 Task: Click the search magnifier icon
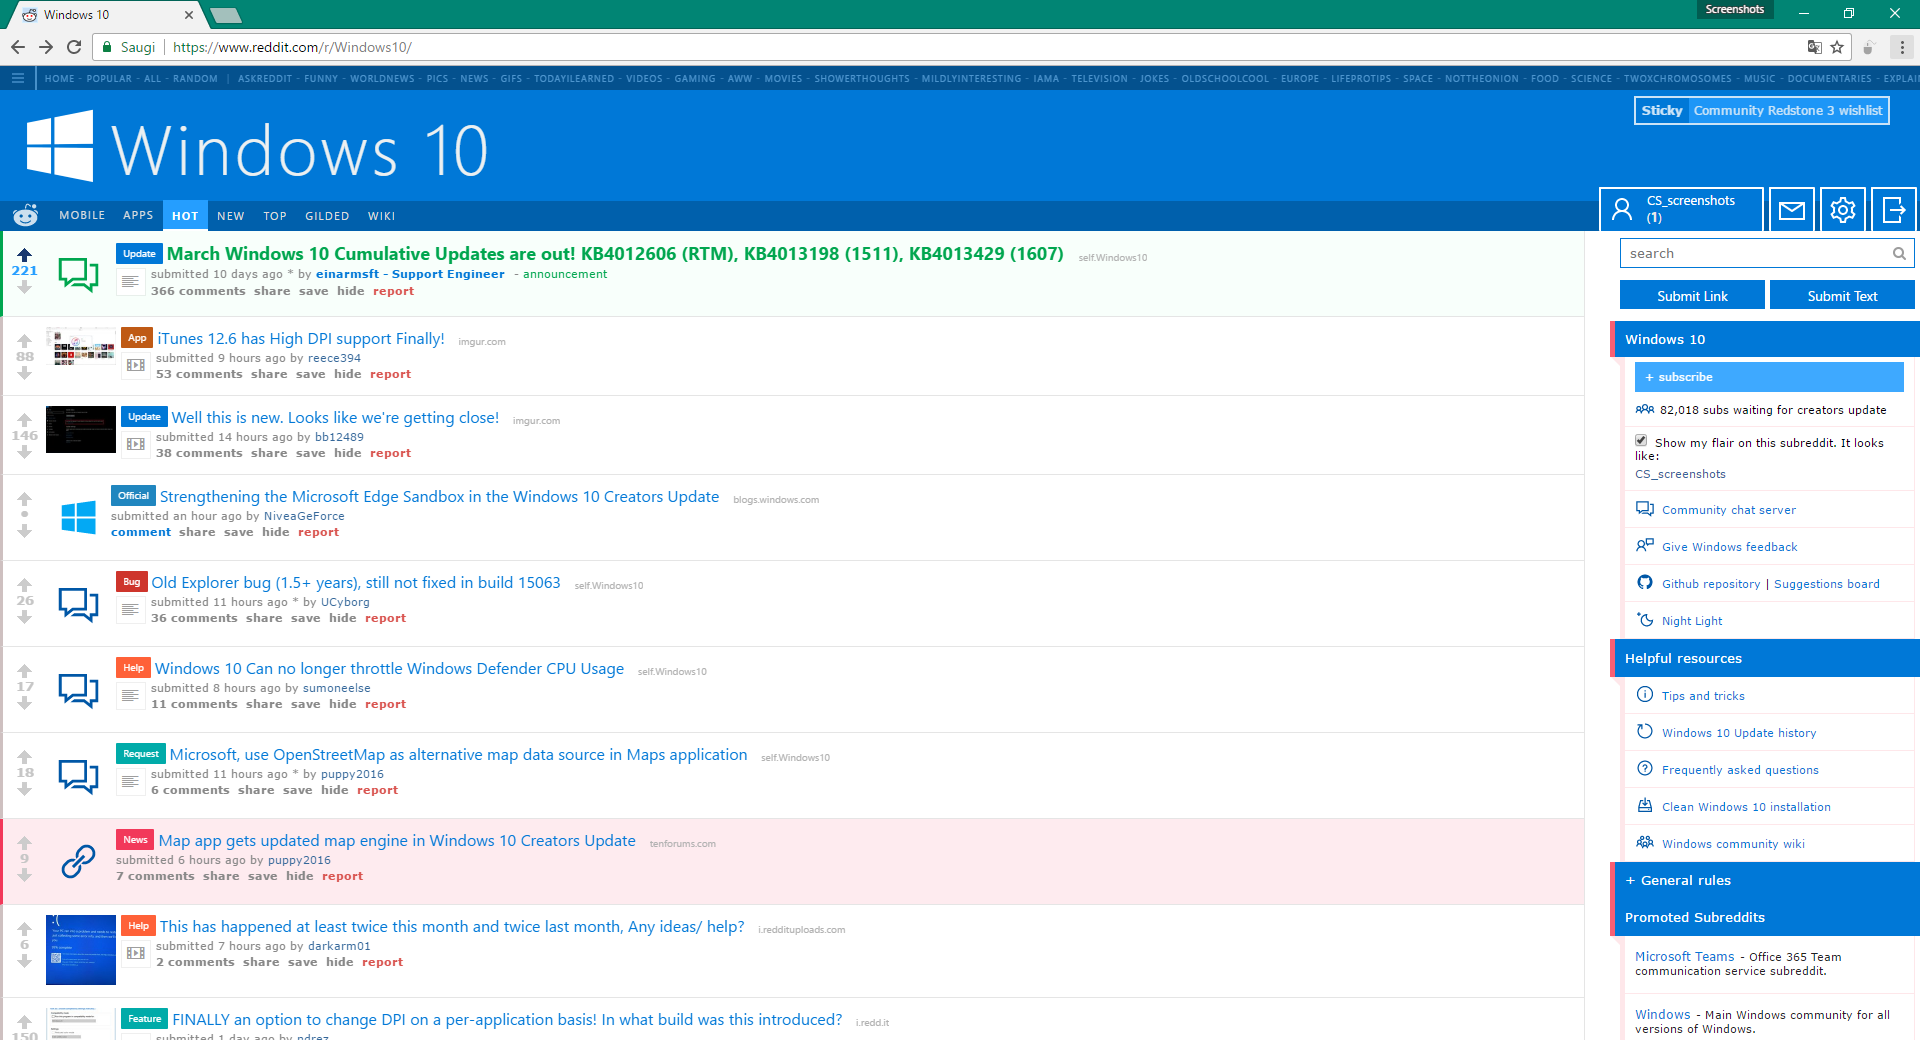click(x=1898, y=254)
